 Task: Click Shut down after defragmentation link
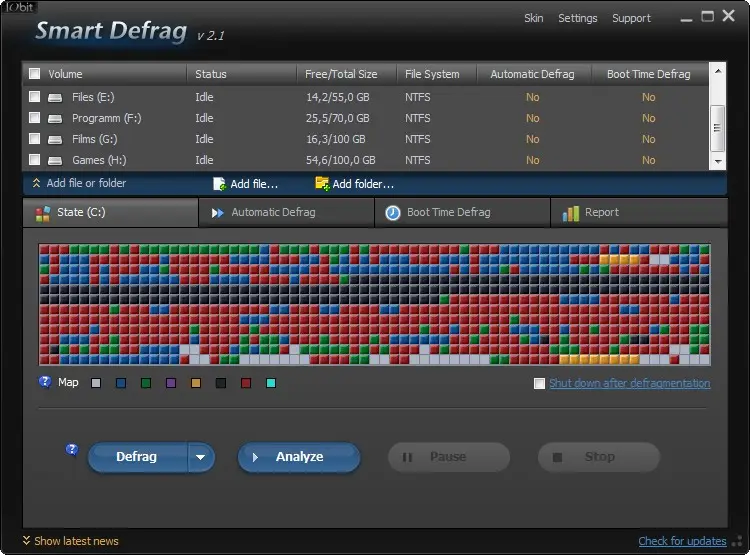pos(629,383)
